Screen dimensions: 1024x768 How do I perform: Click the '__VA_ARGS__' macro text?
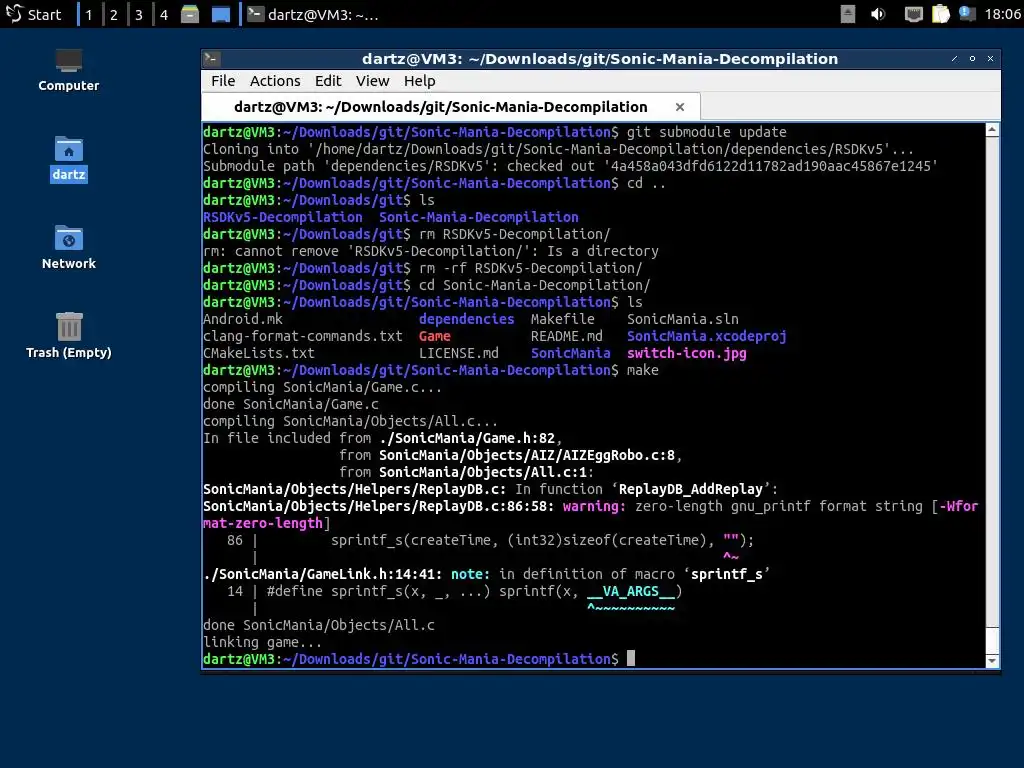click(x=631, y=591)
